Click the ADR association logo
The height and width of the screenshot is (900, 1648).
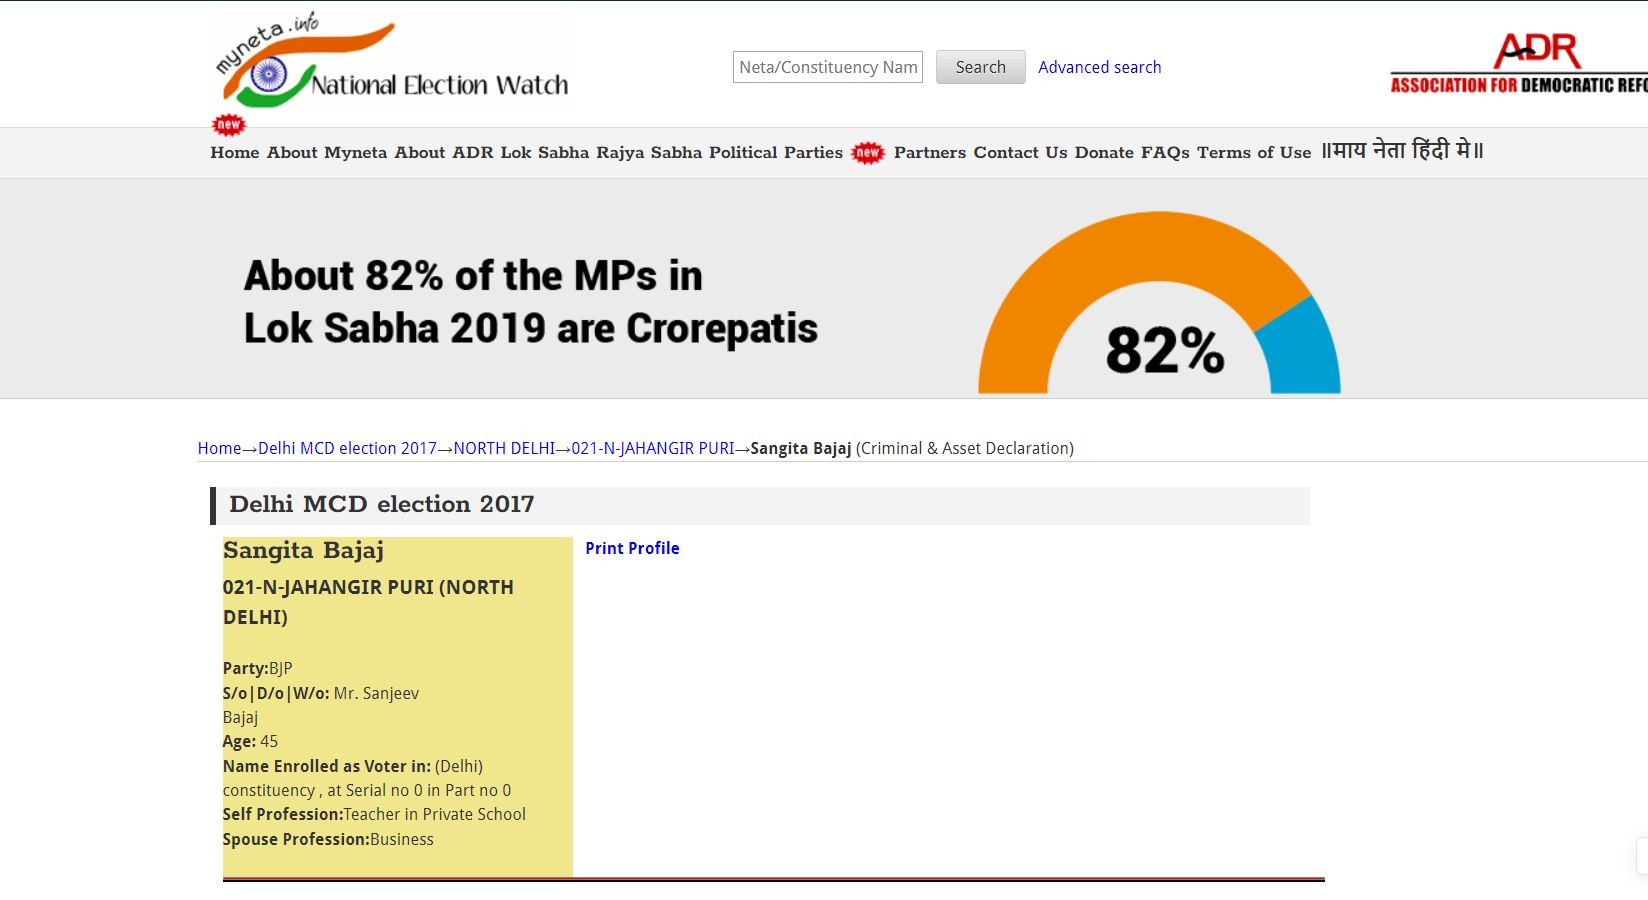click(x=1518, y=64)
